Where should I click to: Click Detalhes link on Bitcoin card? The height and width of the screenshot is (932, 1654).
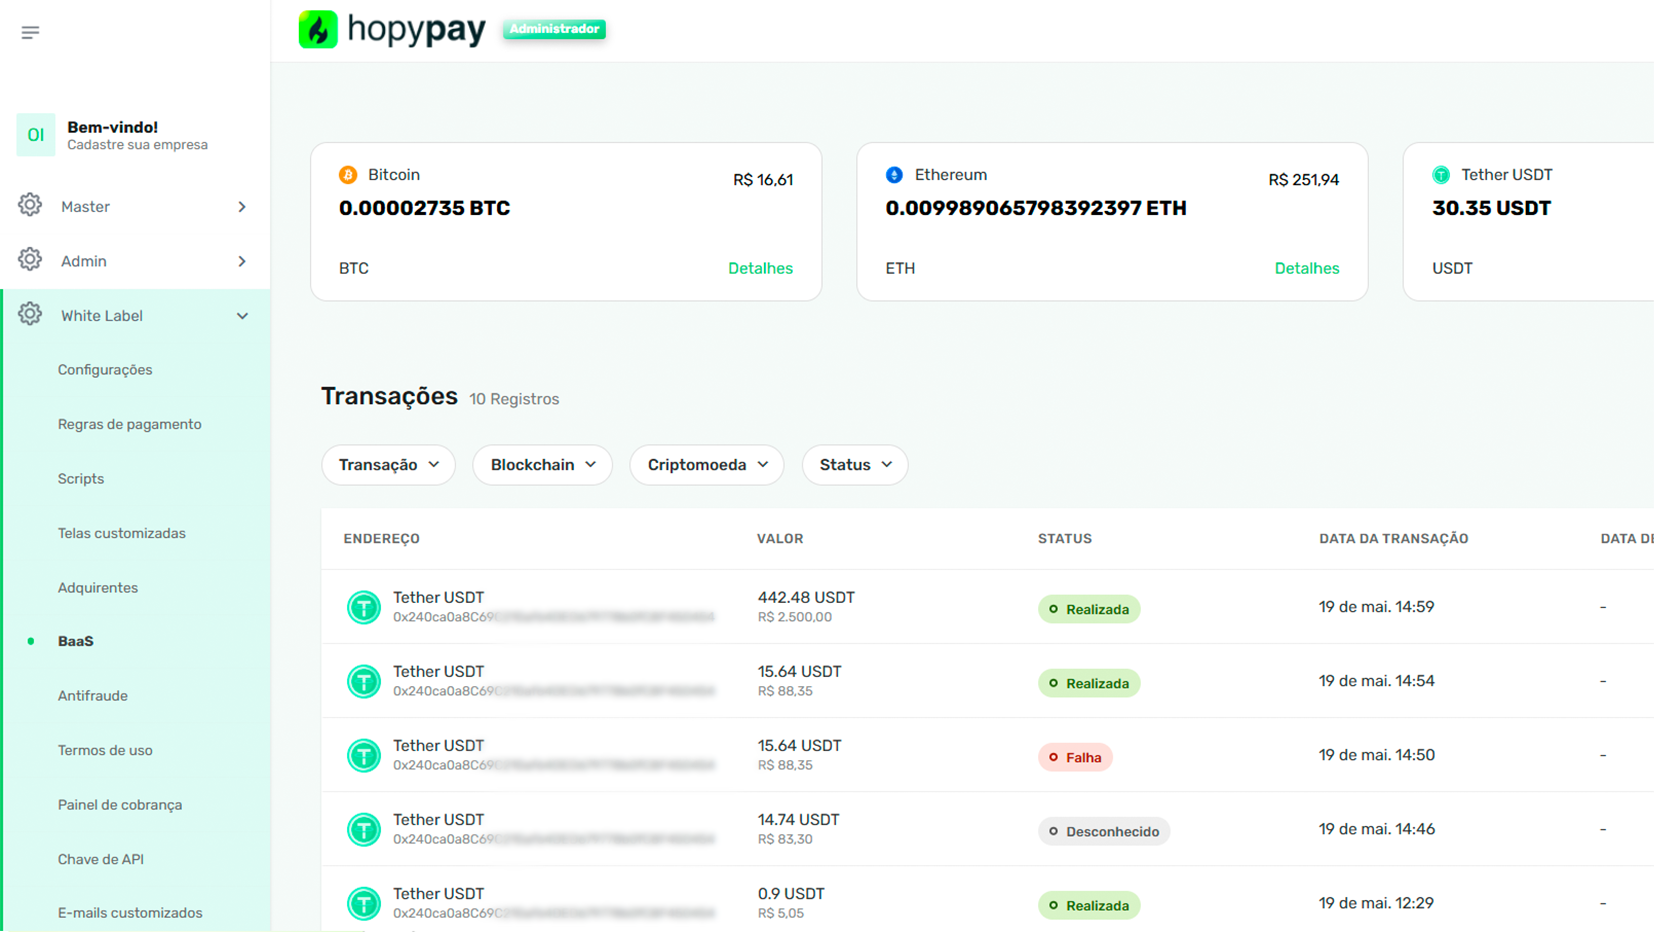point(760,268)
